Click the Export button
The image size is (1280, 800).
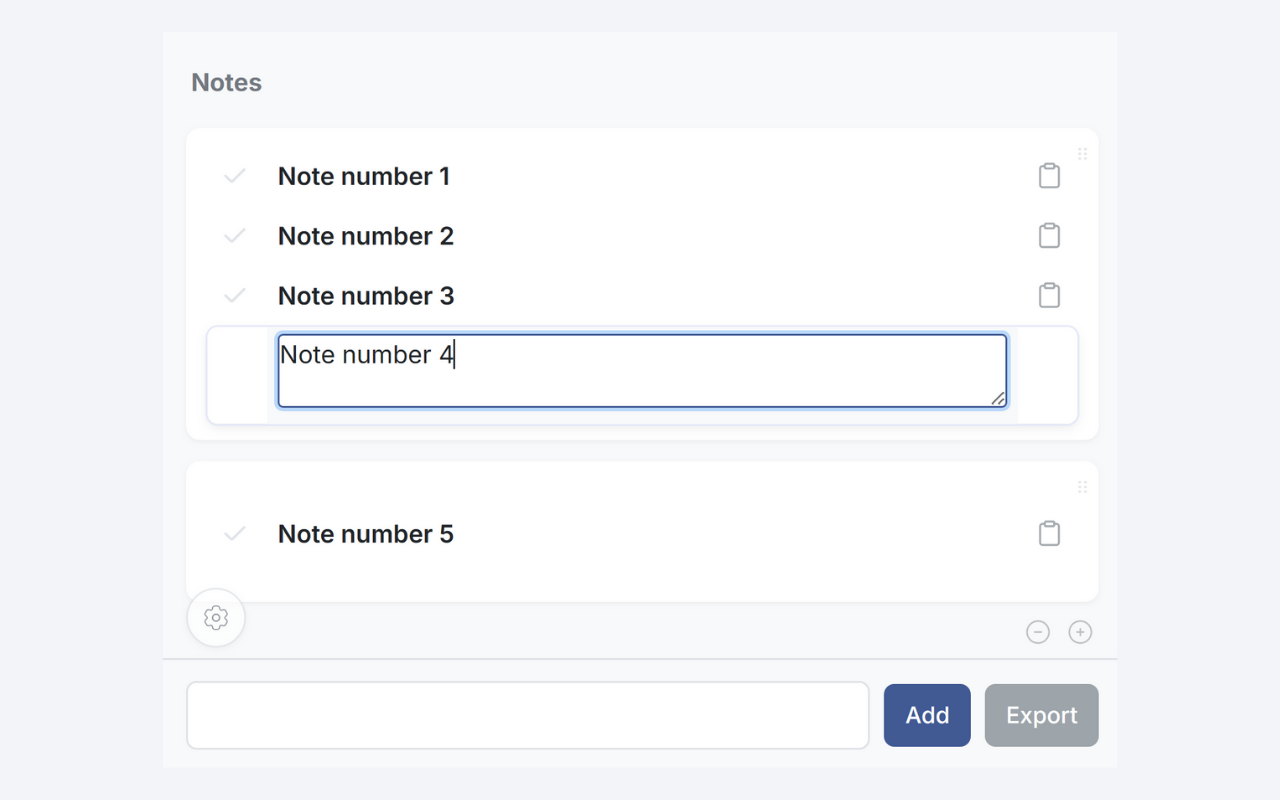pos(1042,715)
